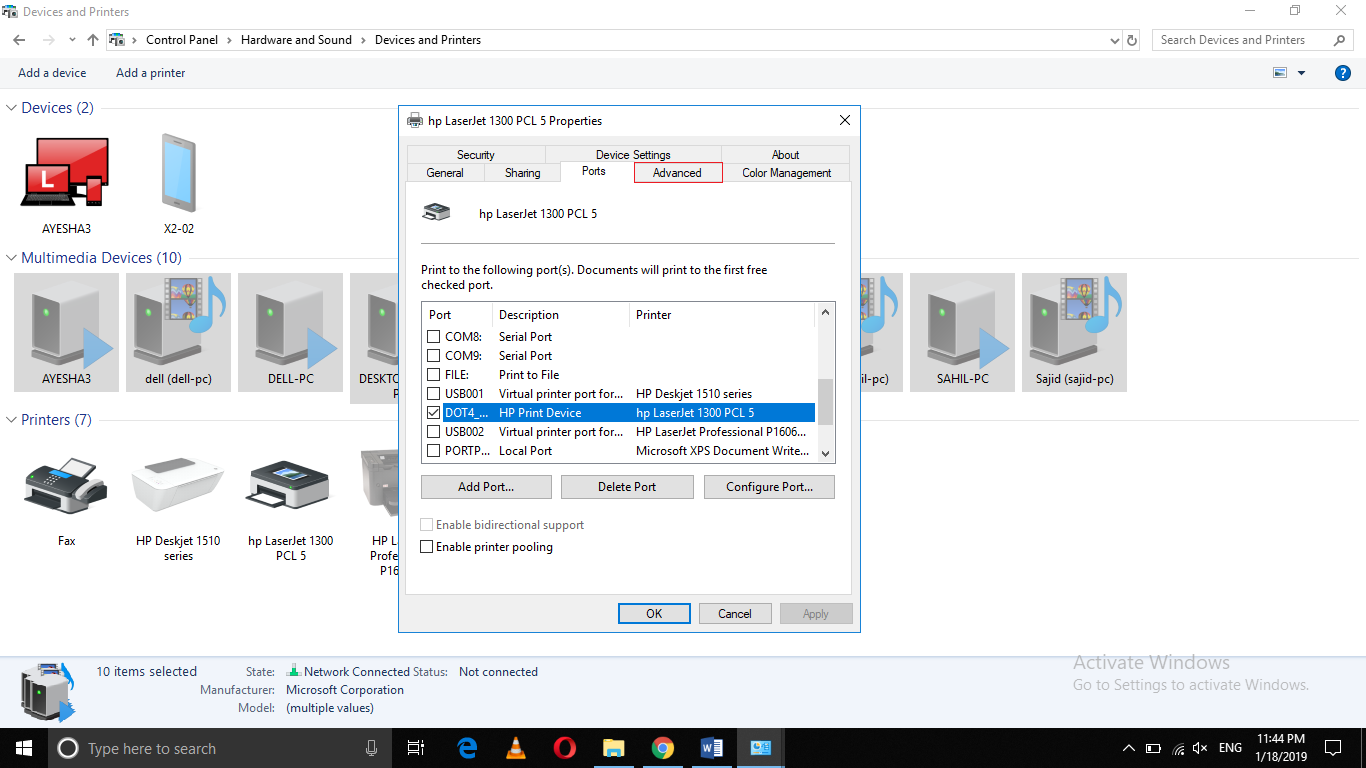Switch to the Advanced tab

[677, 172]
